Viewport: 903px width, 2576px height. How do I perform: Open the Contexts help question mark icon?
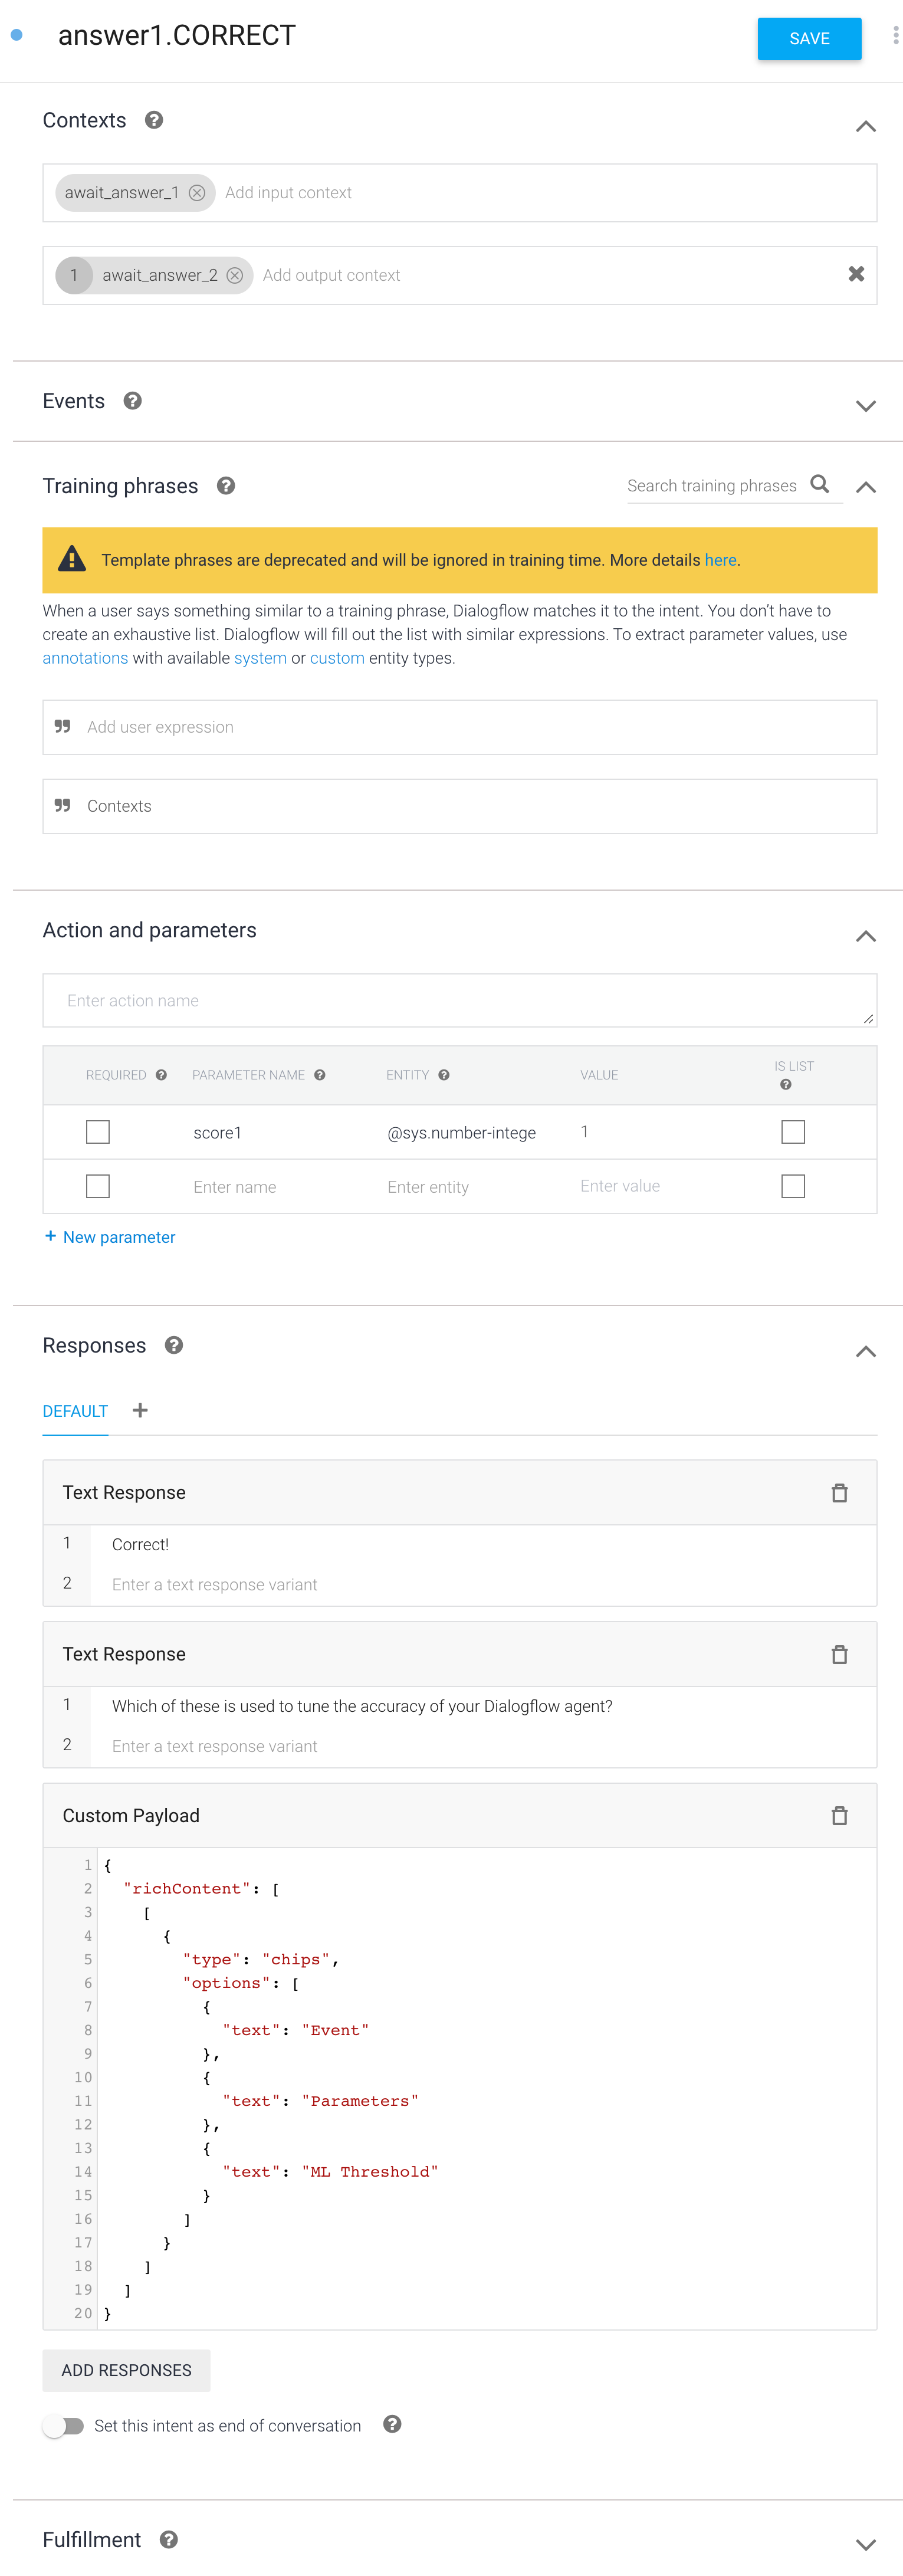click(x=154, y=121)
